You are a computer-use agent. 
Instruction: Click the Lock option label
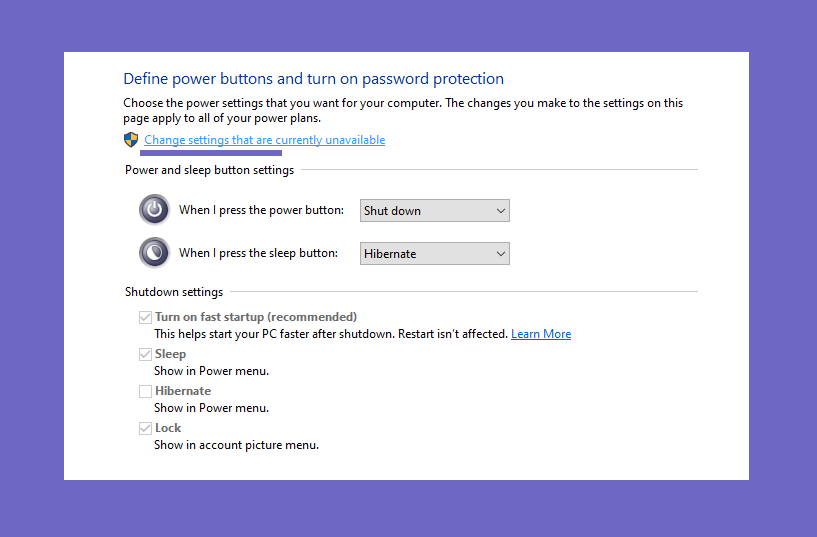pyautogui.click(x=168, y=428)
